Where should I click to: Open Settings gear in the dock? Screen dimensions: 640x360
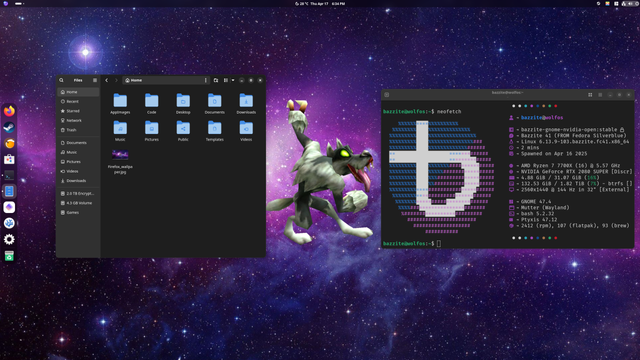[x=9, y=239]
